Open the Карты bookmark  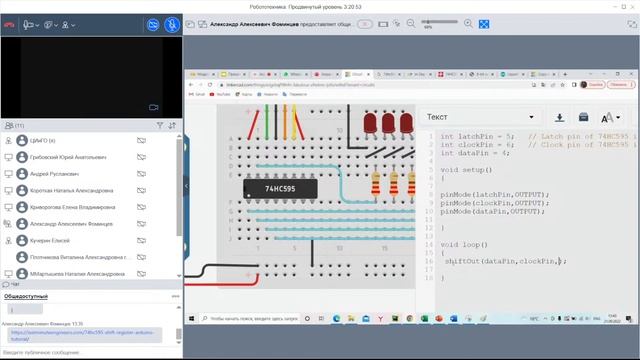click(244, 94)
